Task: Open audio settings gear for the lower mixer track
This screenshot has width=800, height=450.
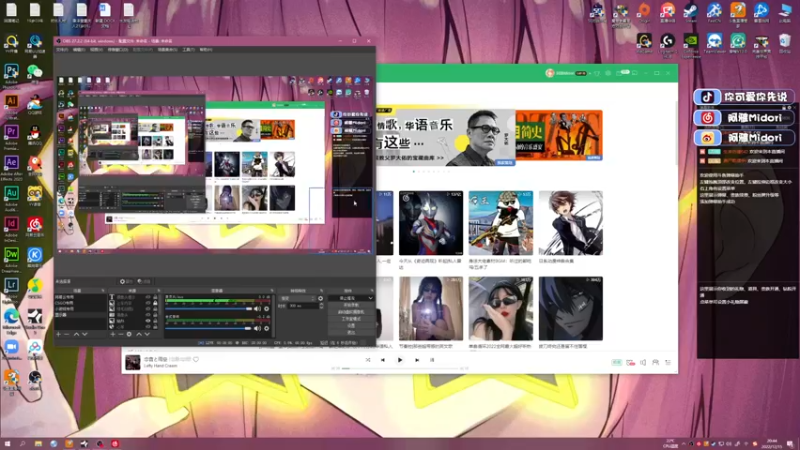Action: 266,329
